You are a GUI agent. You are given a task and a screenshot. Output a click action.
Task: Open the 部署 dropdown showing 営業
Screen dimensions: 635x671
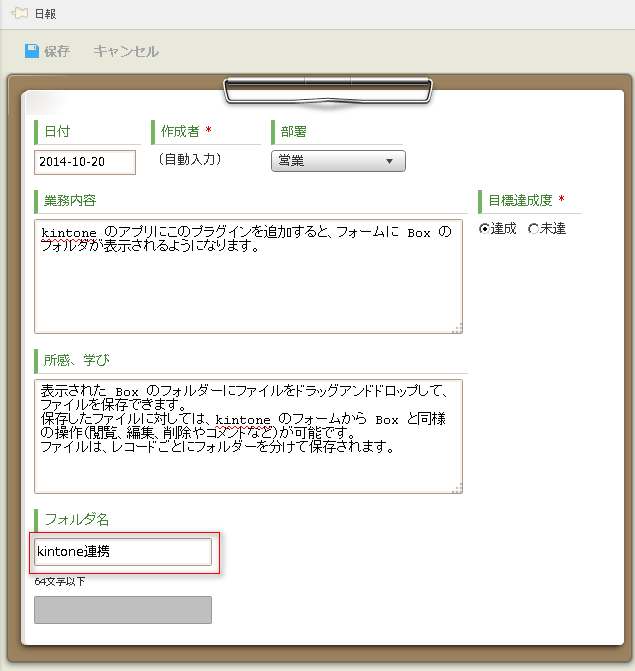(338, 161)
